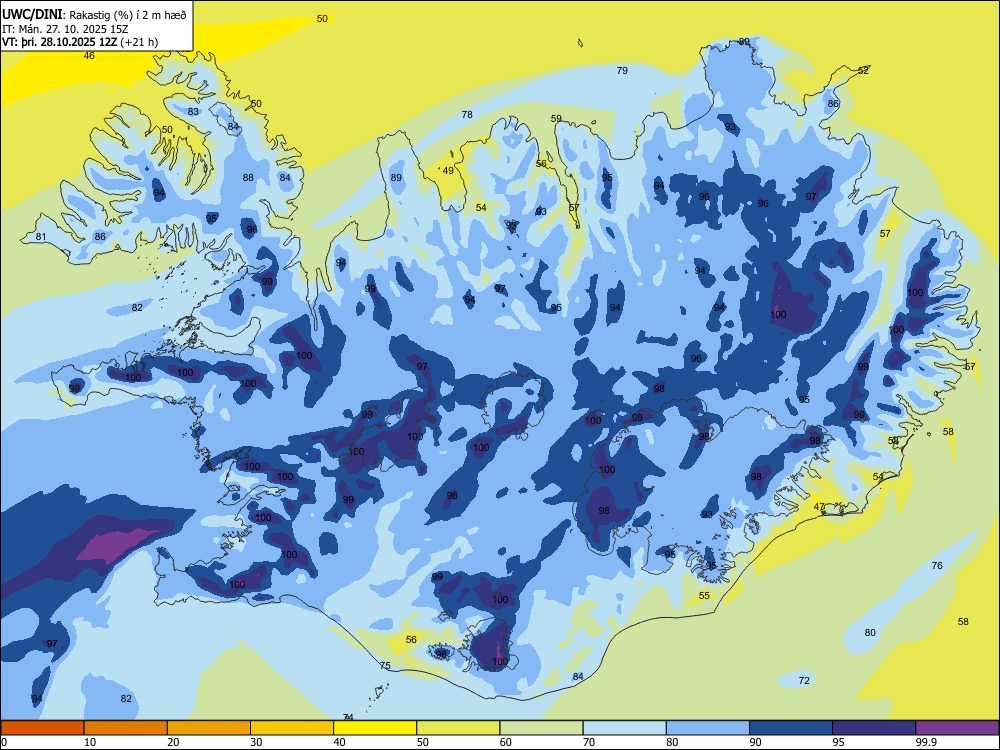
Task: Choose the light blue 70–80 legend swatch
Action: [x=624, y=728]
